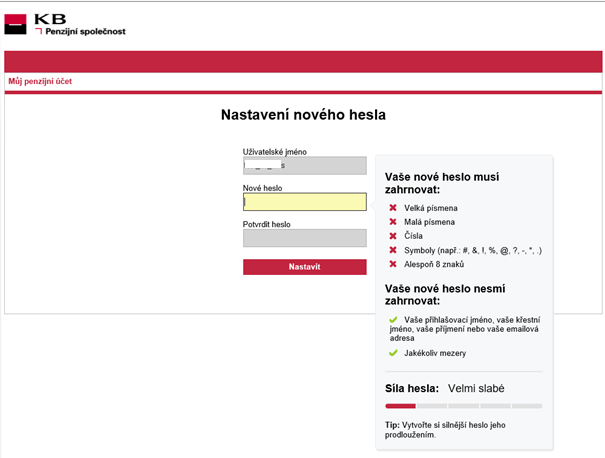Click the last grey strength bar segment
Image resolution: width=605 pixels, height=458 pixels.
[x=526, y=406]
